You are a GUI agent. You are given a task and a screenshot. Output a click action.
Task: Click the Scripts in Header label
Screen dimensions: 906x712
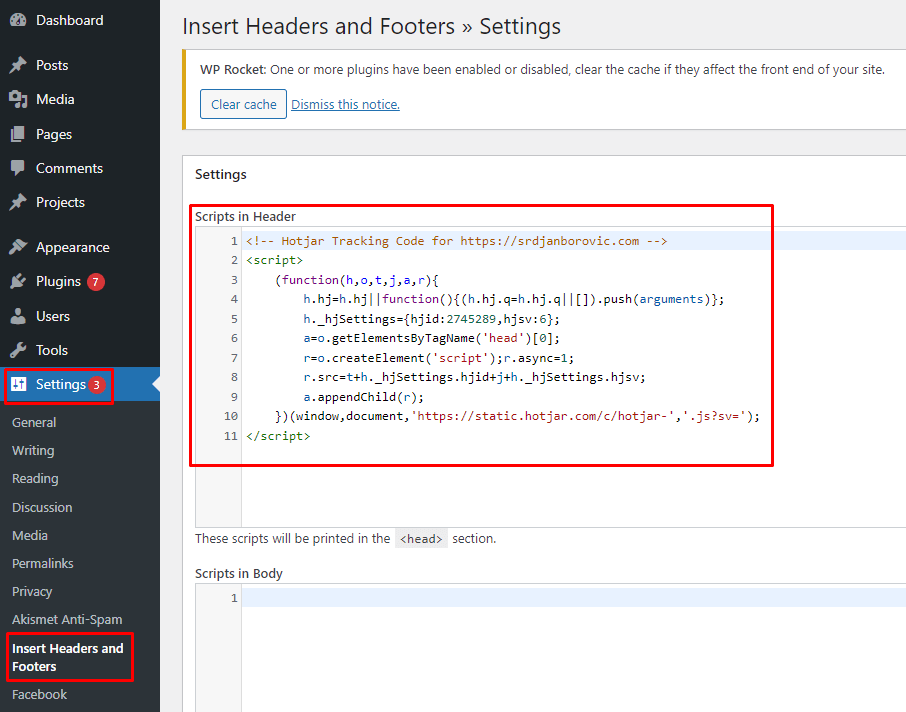pos(245,217)
